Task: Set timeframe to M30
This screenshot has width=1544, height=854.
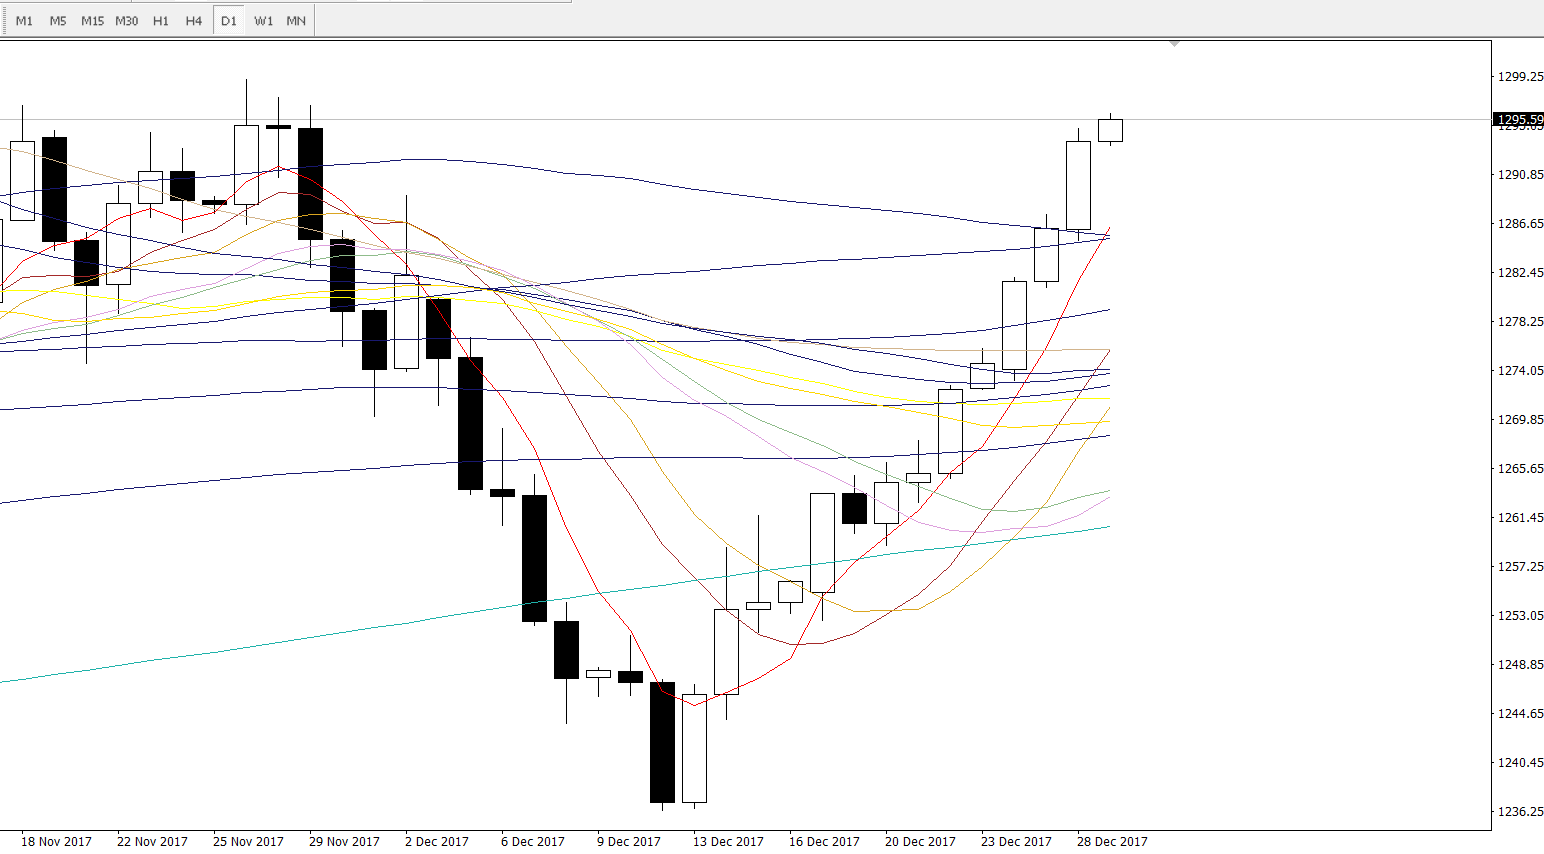Action: pyautogui.click(x=127, y=21)
